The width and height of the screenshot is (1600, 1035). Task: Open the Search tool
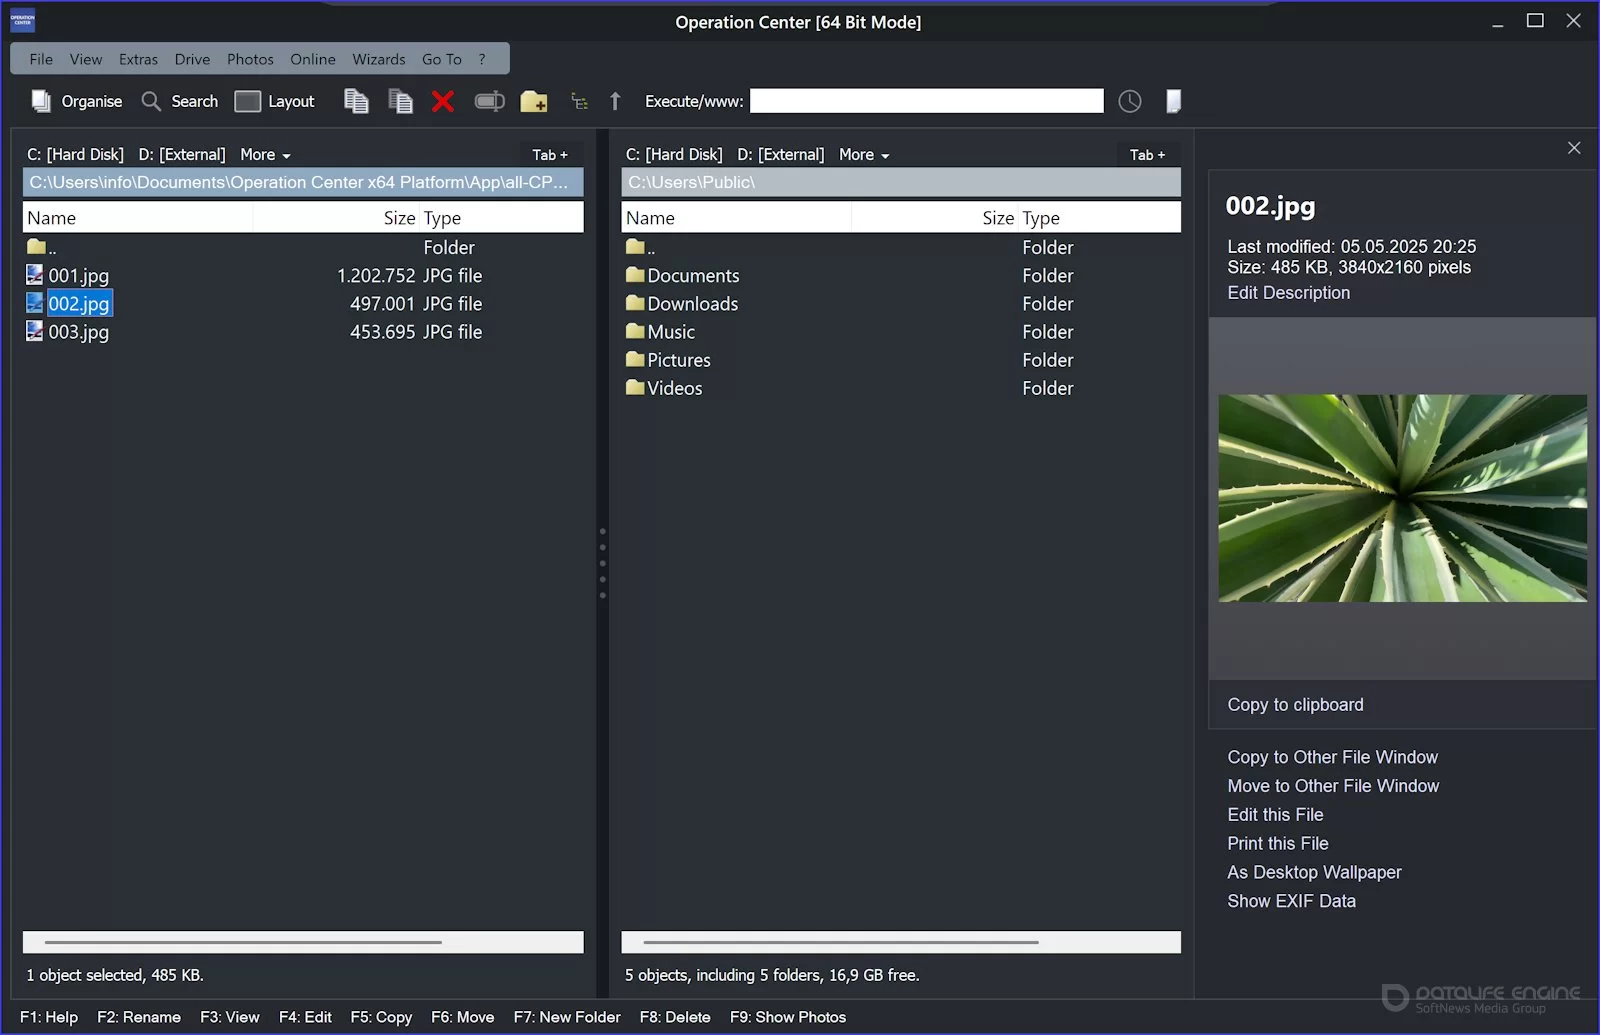click(x=180, y=101)
